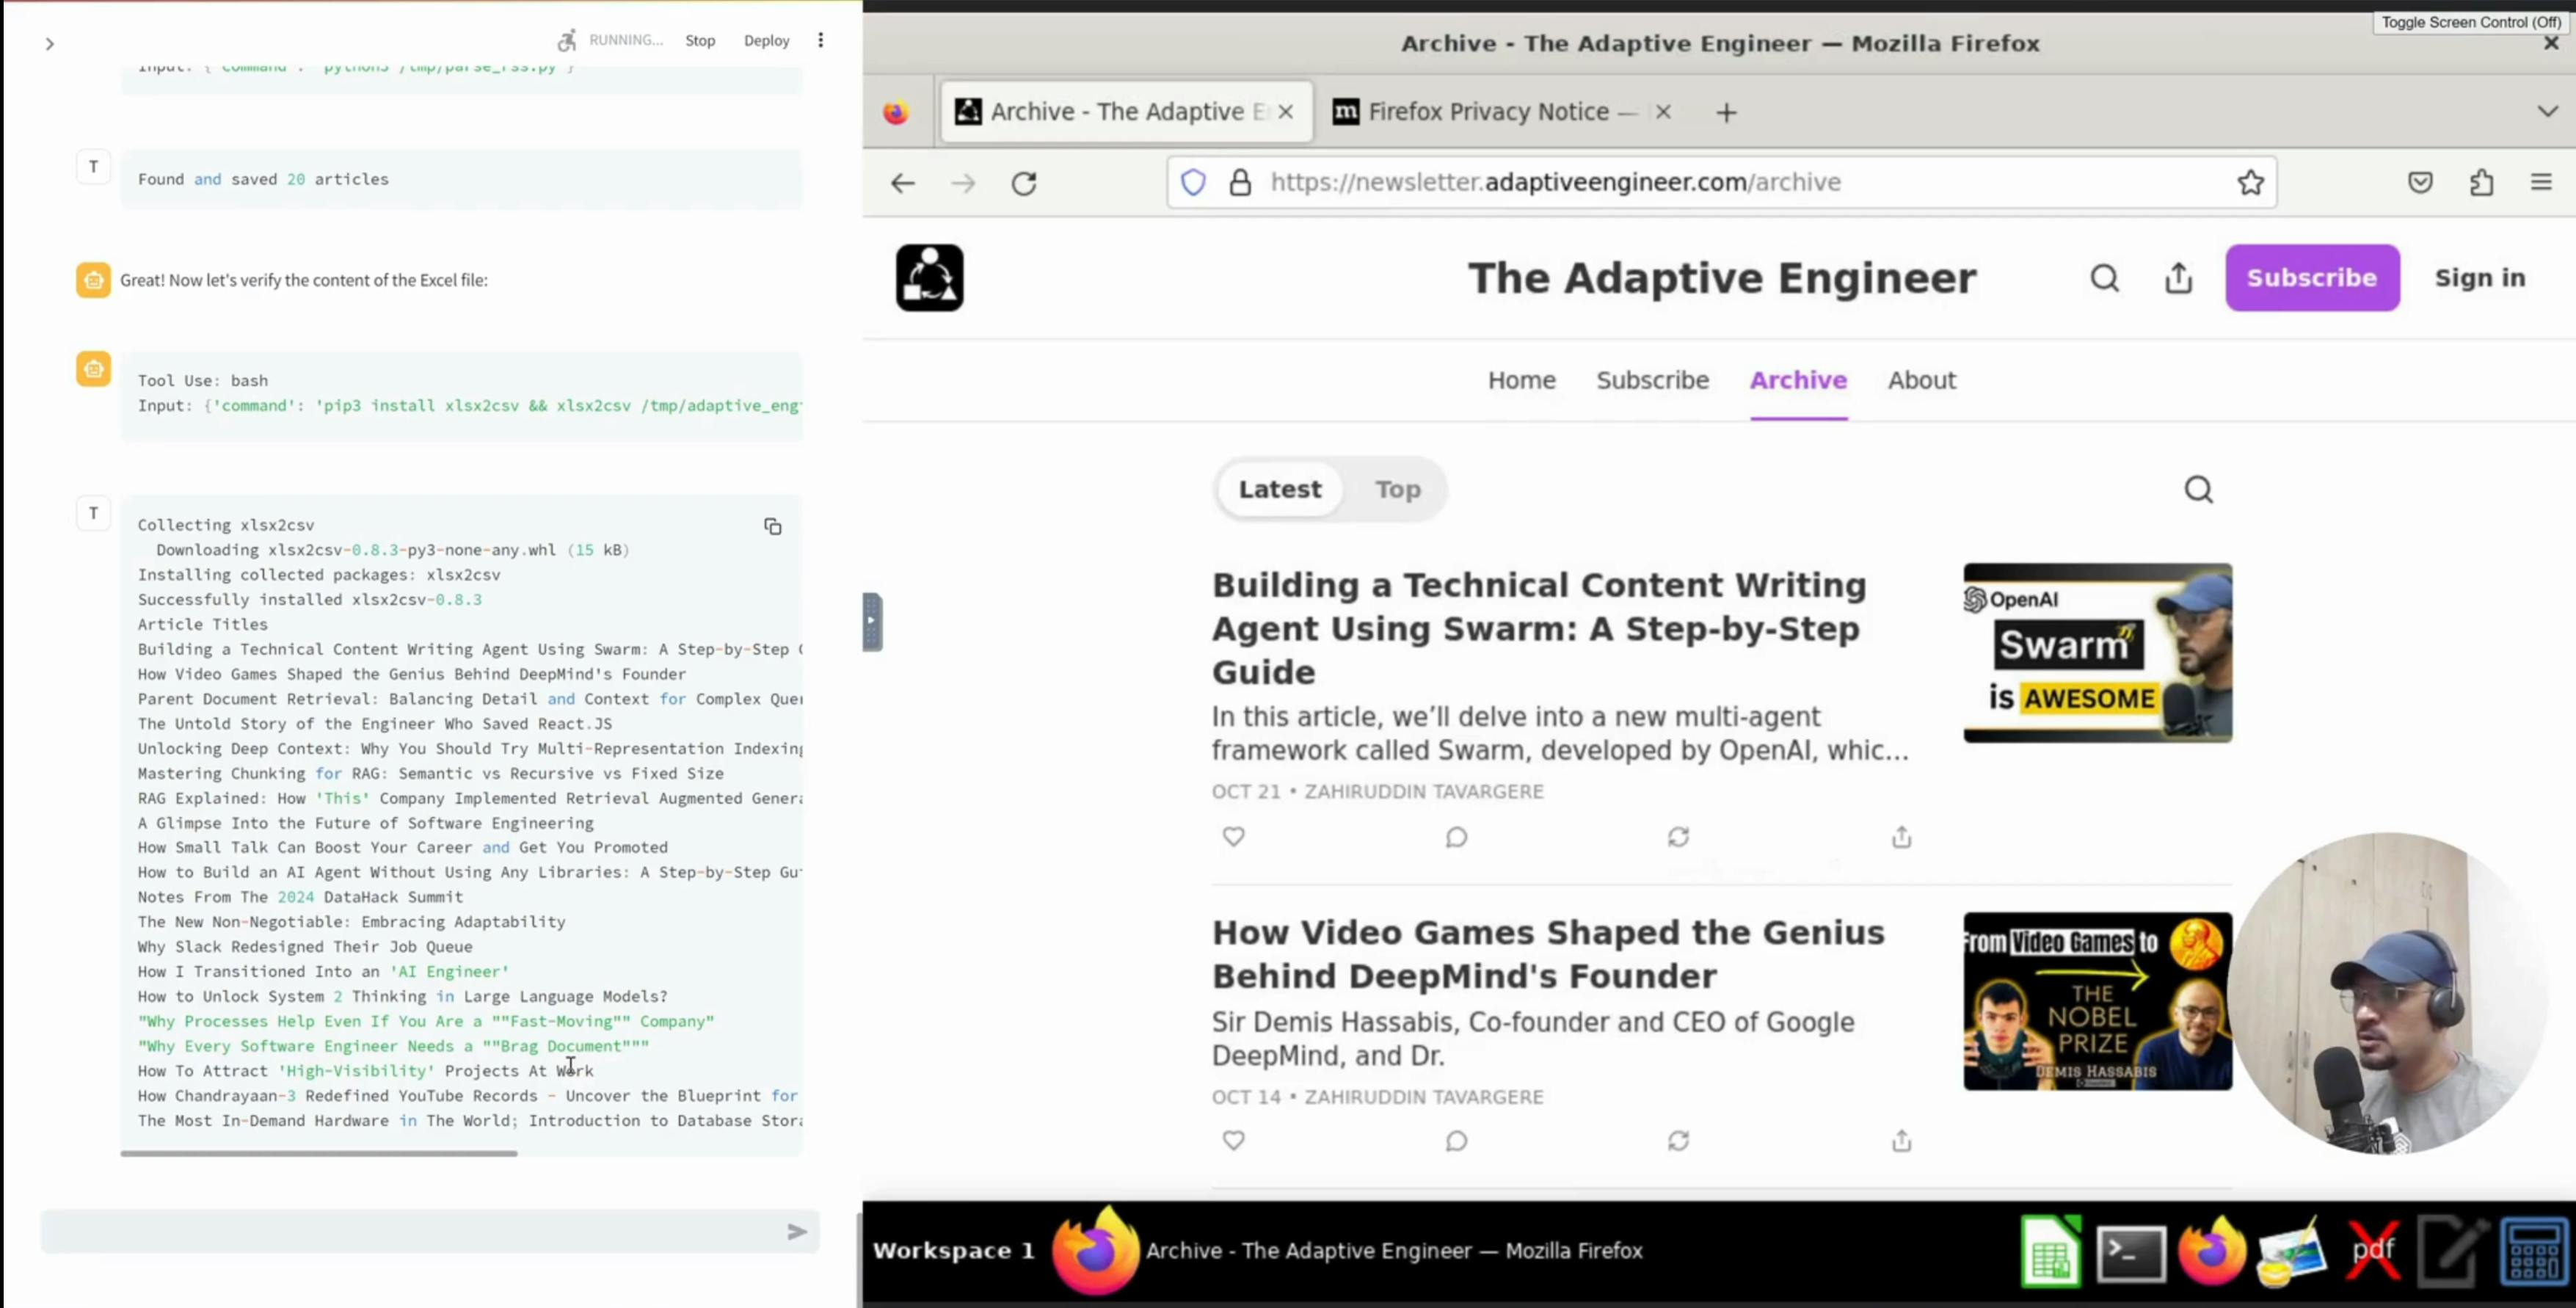The height and width of the screenshot is (1308, 2576).
Task: Open How Video Games Shaped the Genius article
Action: 1548,954
